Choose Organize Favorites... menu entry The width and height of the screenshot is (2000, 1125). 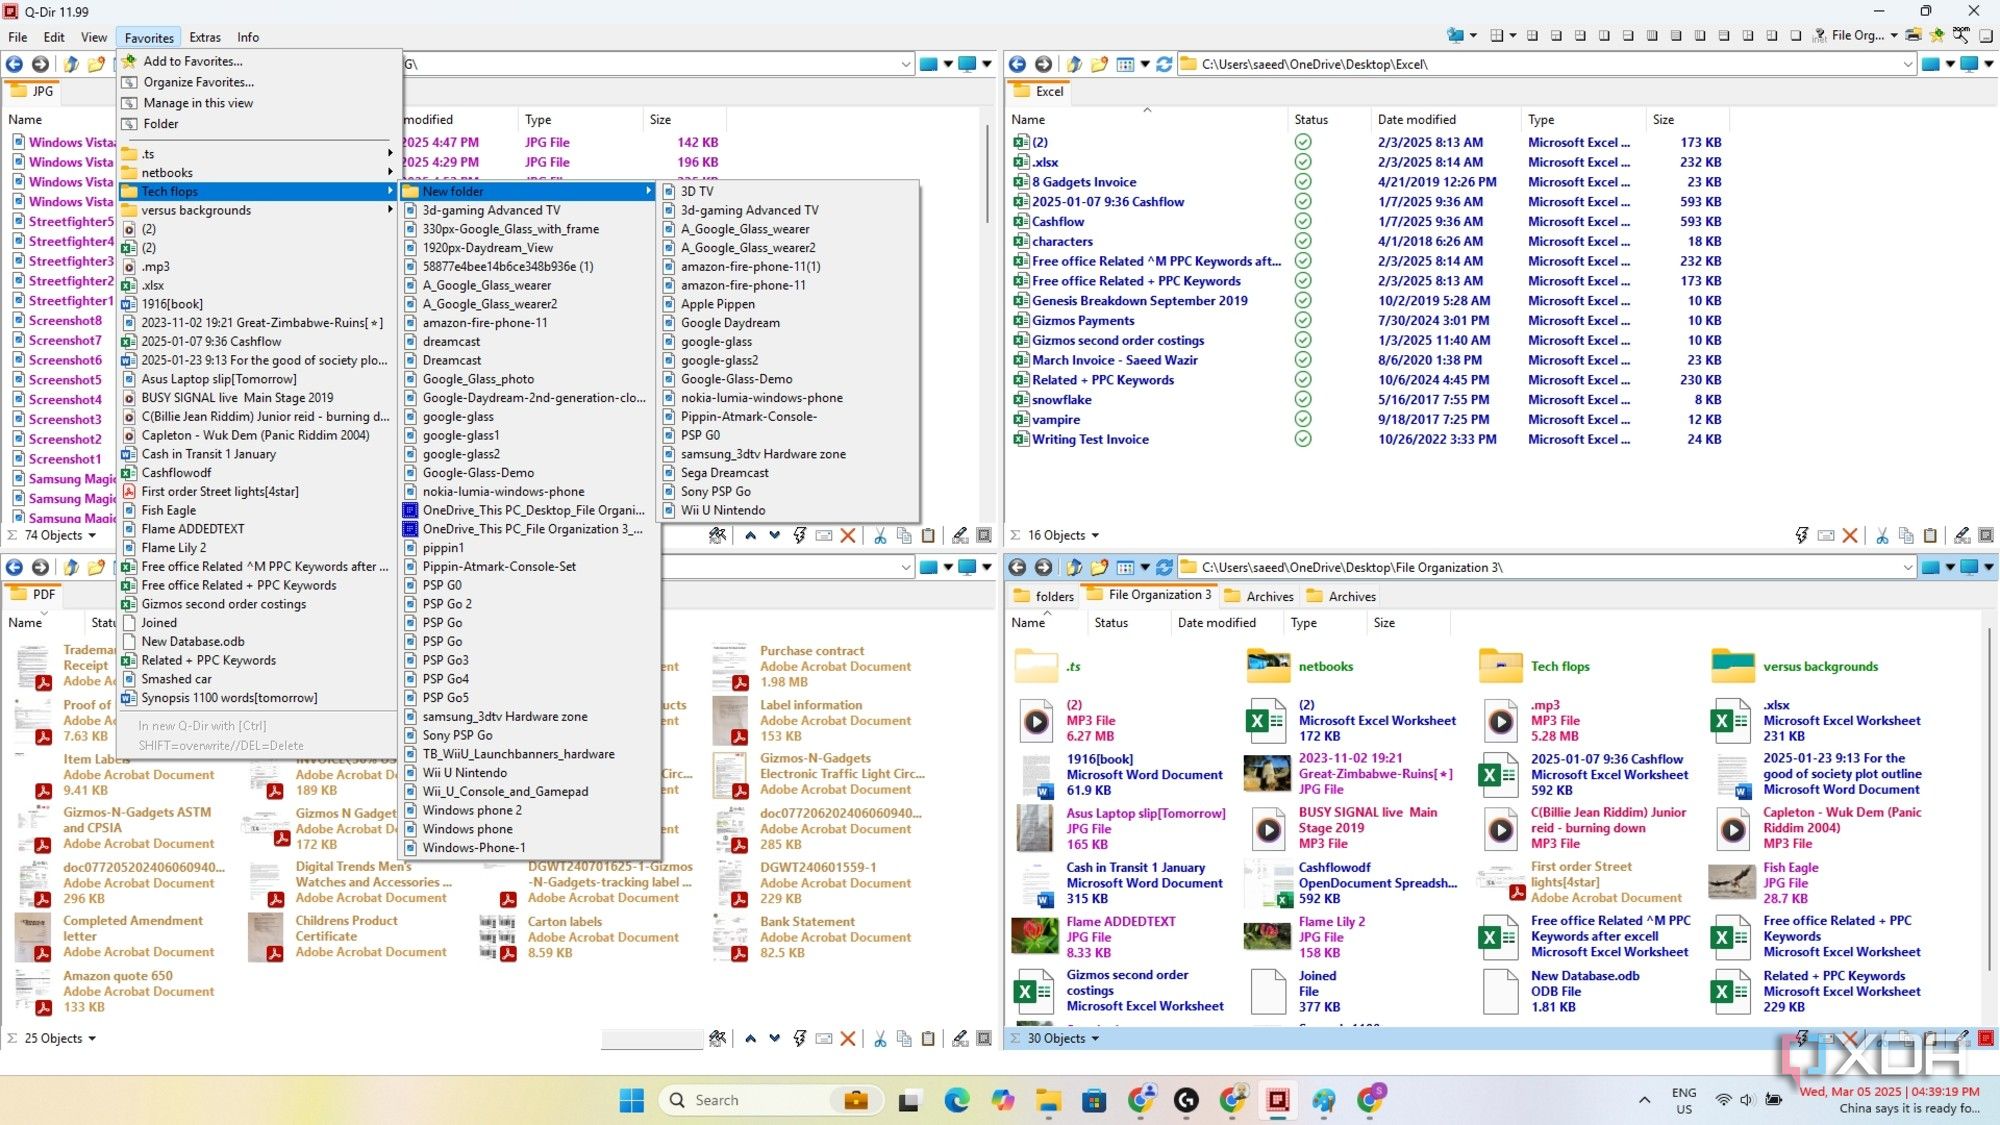(198, 82)
